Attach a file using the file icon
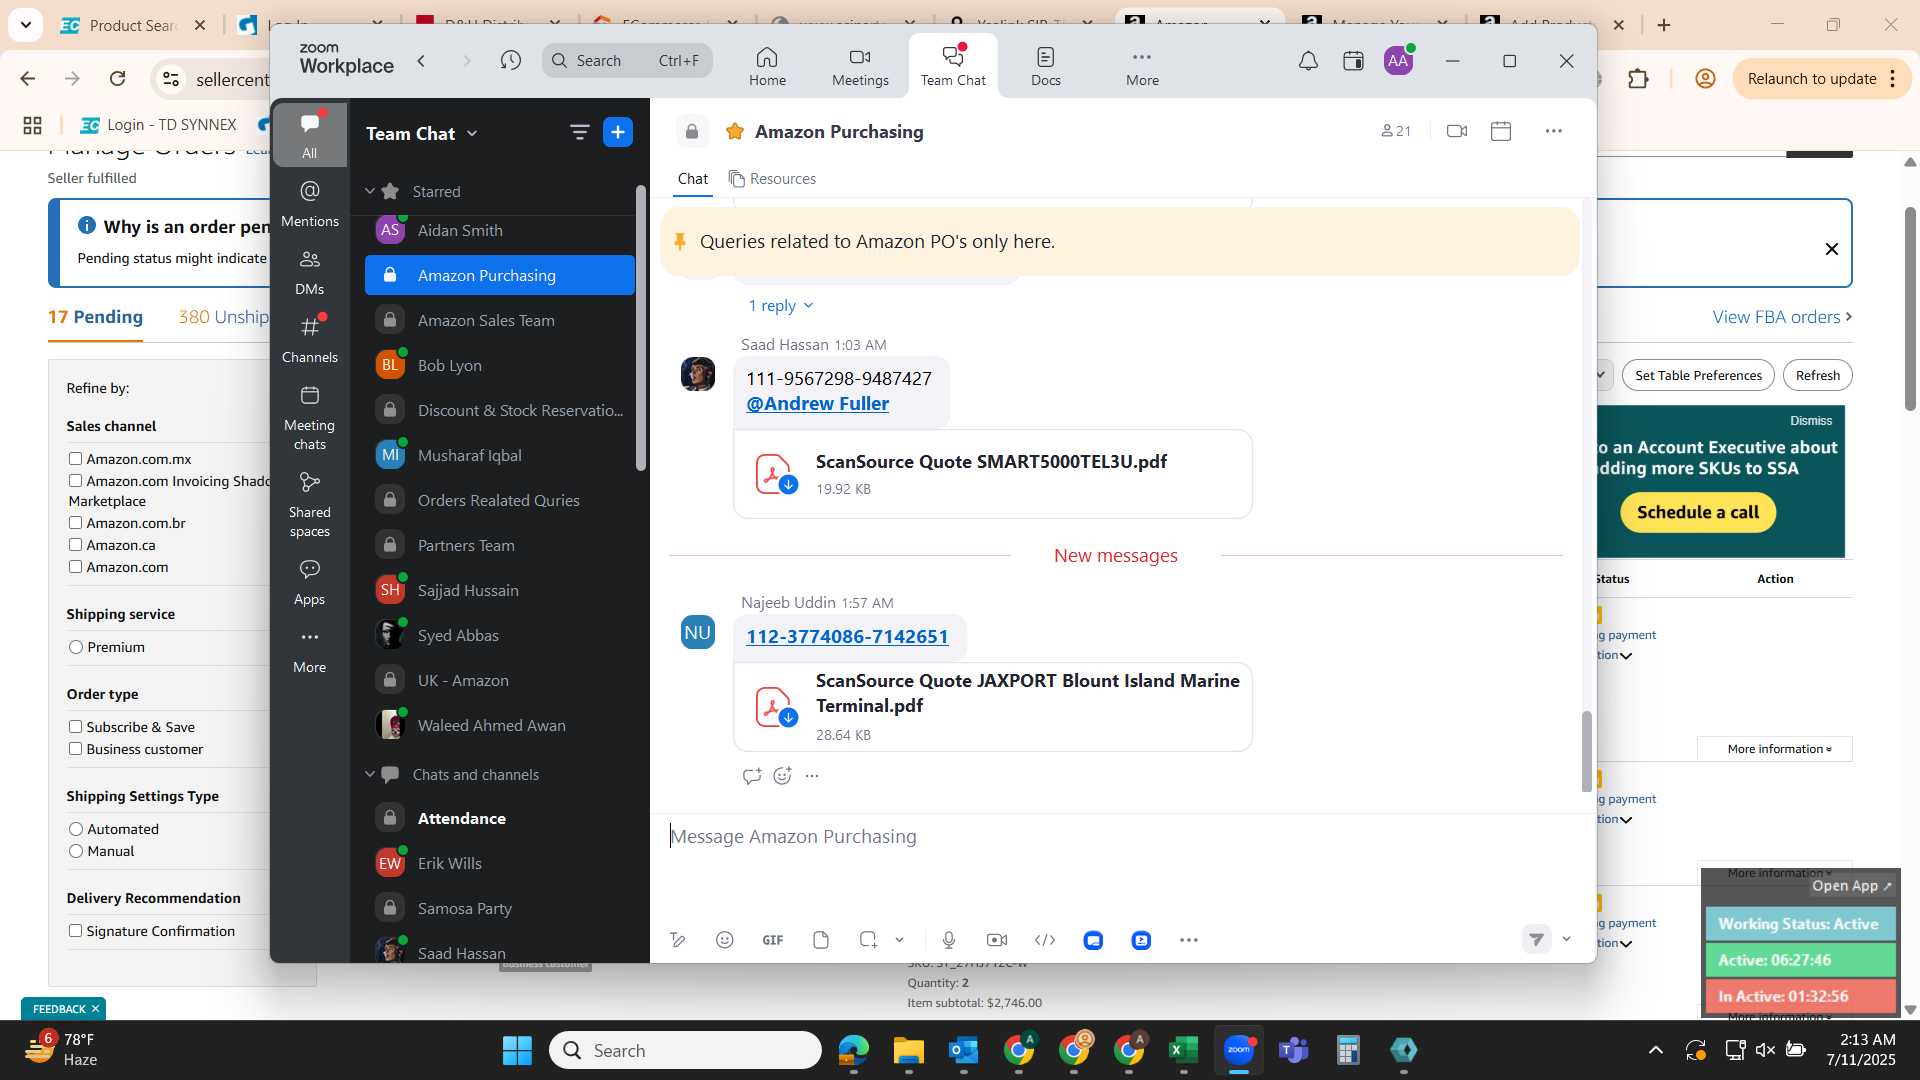The height and width of the screenshot is (1080, 1920). pos(821,940)
